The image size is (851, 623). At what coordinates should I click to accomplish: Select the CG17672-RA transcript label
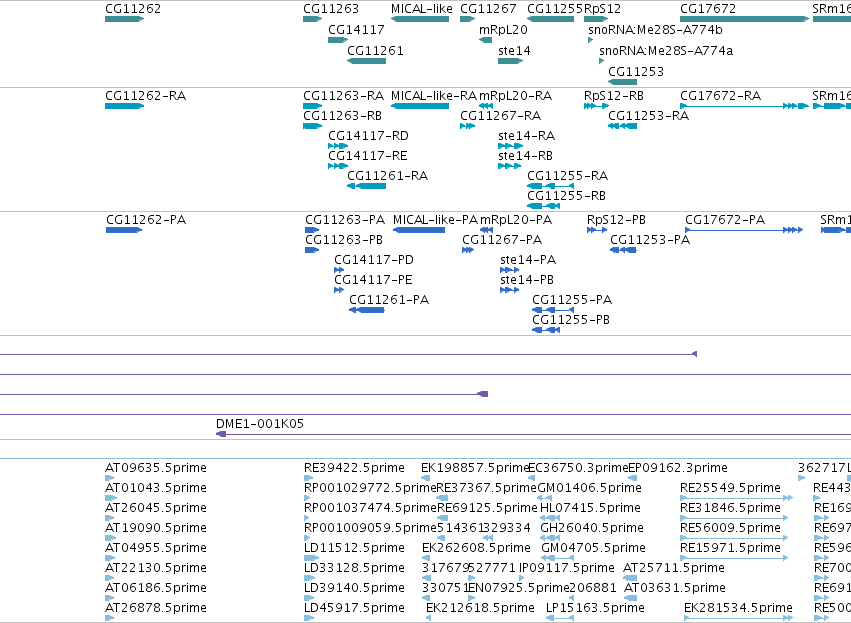point(720,96)
